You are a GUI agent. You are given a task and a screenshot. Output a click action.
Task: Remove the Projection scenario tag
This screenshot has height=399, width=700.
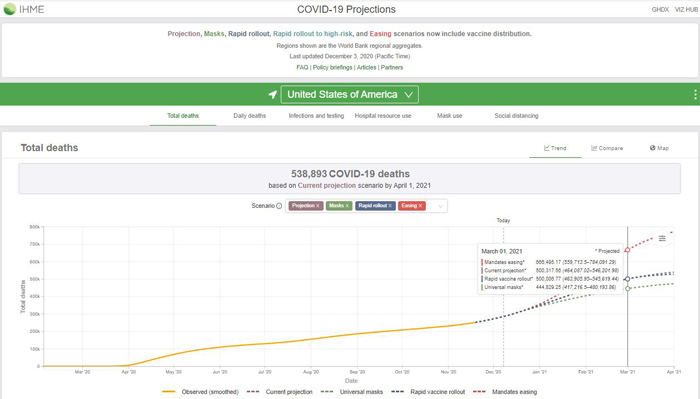(x=318, y=206)
